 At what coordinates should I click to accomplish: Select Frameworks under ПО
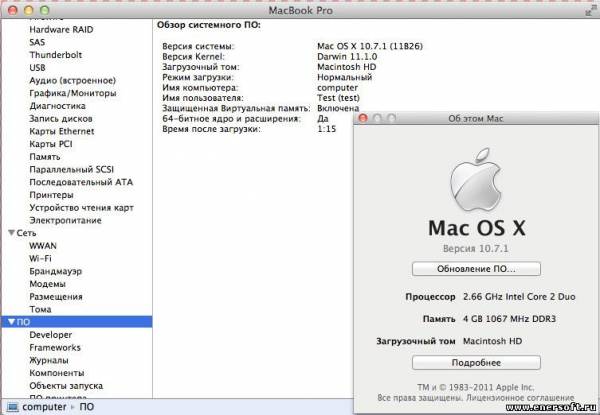55,348
